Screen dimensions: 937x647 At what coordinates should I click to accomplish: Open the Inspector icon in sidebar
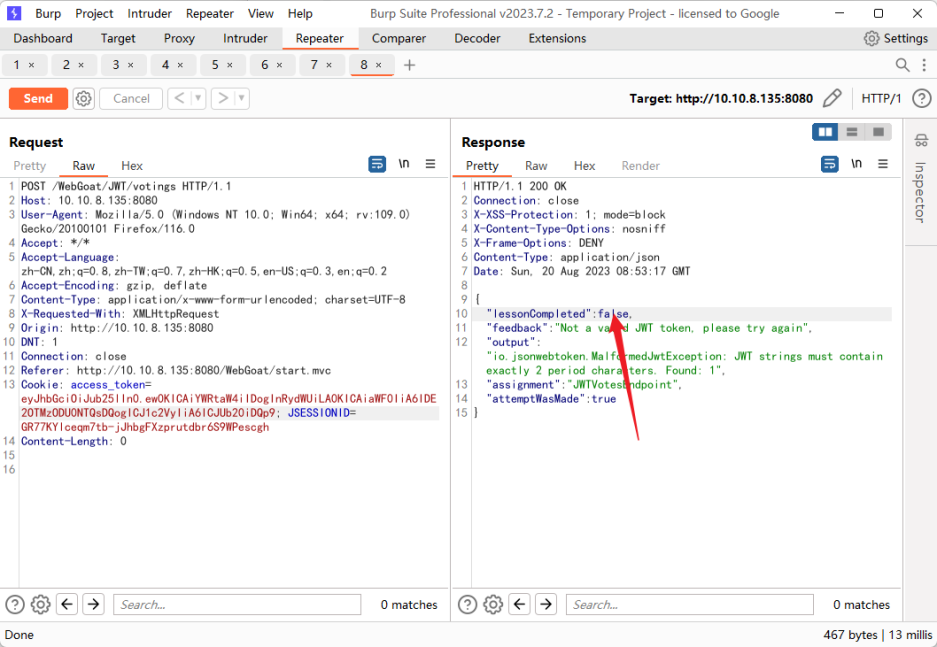pos(921,141)
